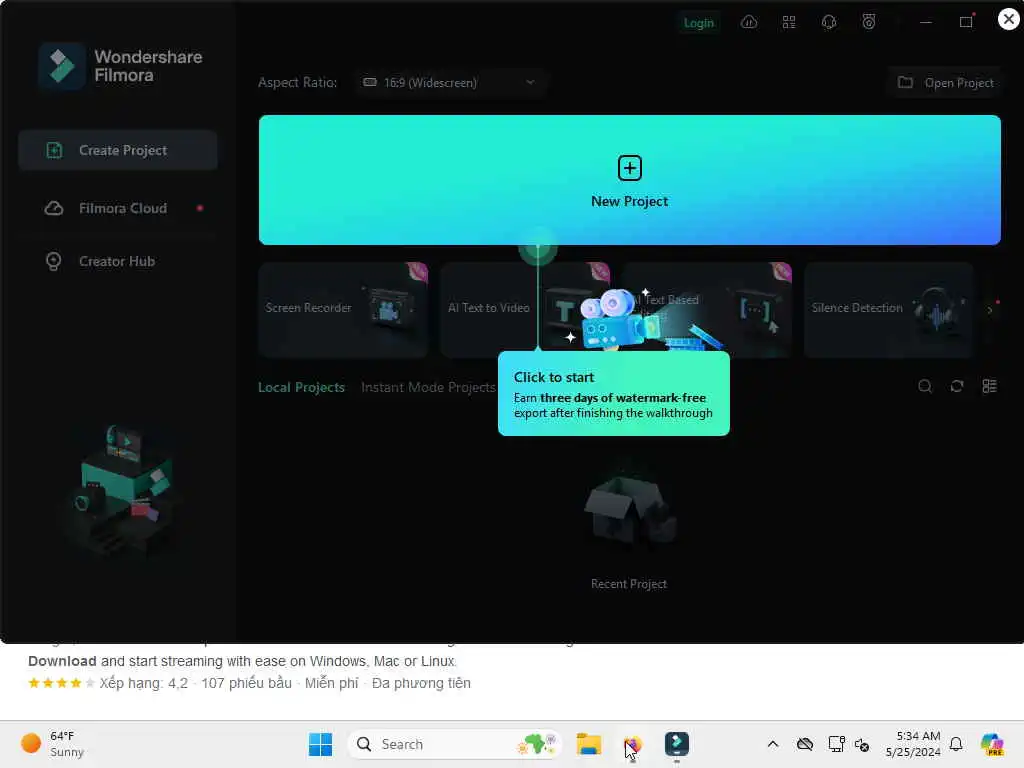Expand the Aspect Ratio 16:9 Widescreen dropdown
The height and width of the screenshot is (768, 1024).
point(451,82)
